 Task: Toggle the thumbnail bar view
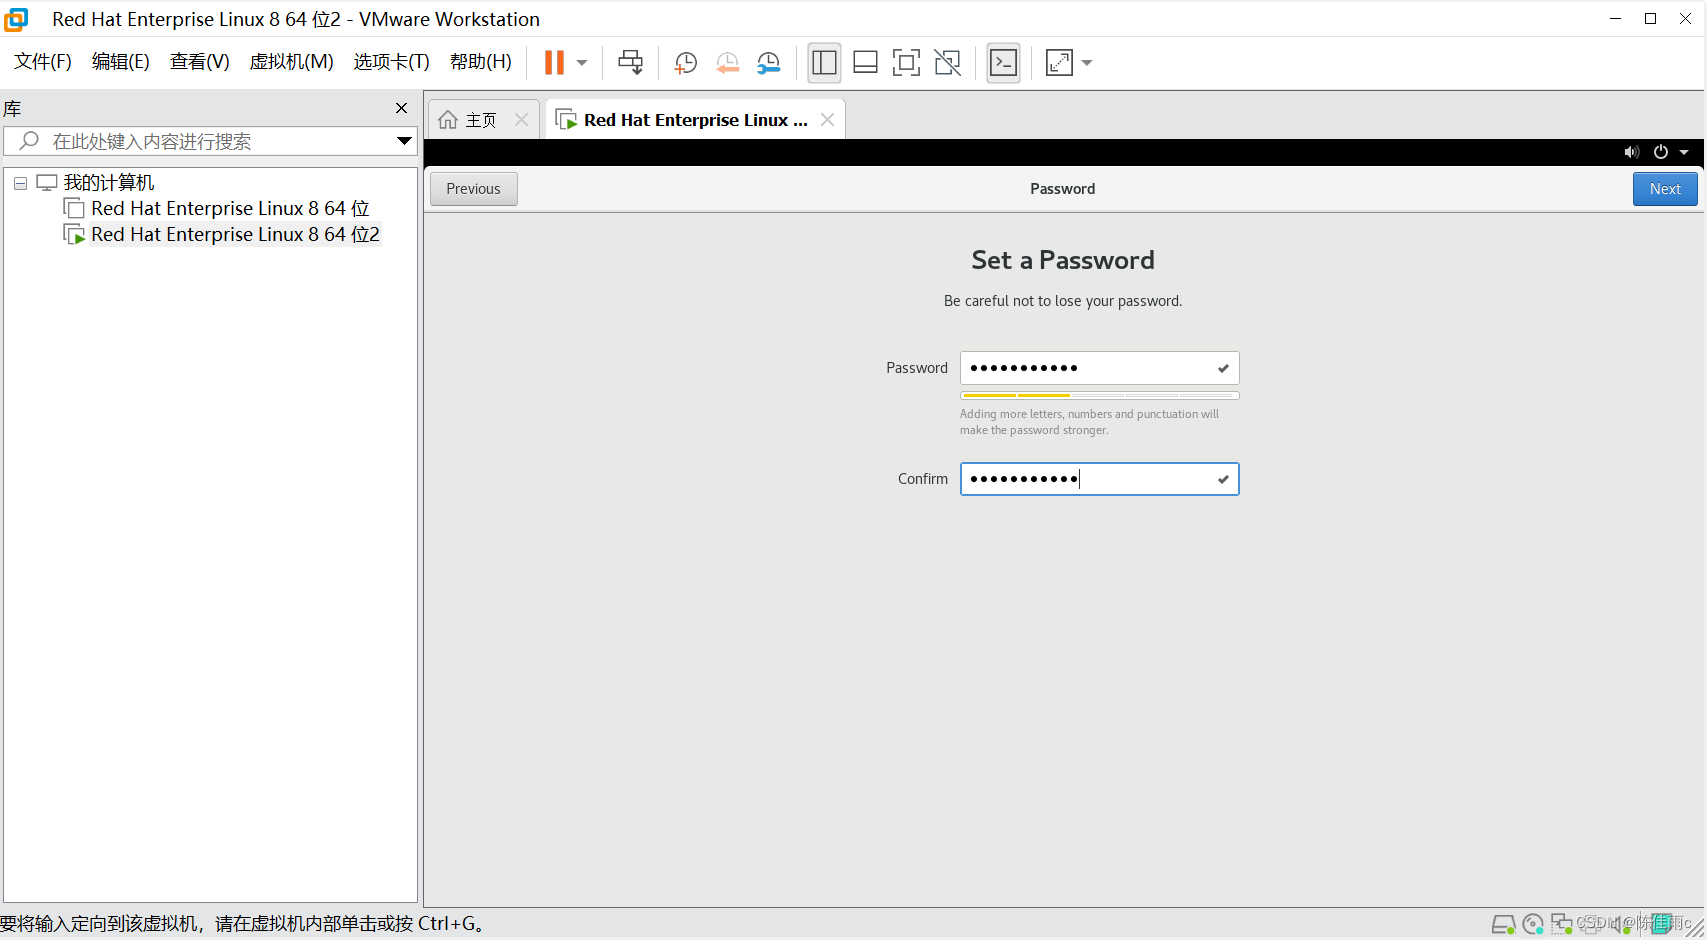[865, 63]
